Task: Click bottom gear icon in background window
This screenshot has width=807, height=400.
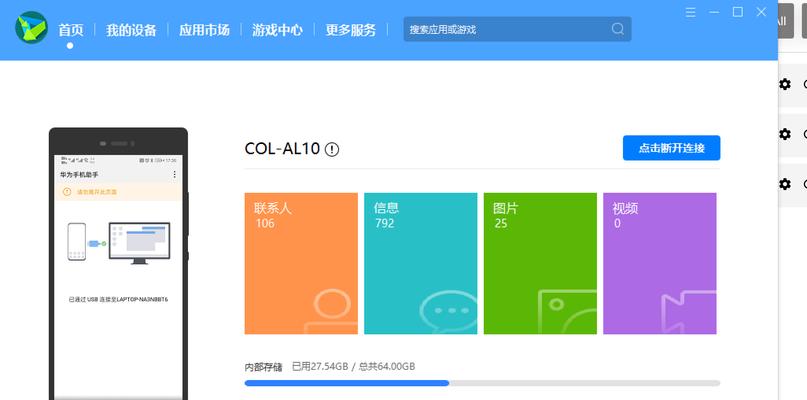Action: [x=785, y=184]
